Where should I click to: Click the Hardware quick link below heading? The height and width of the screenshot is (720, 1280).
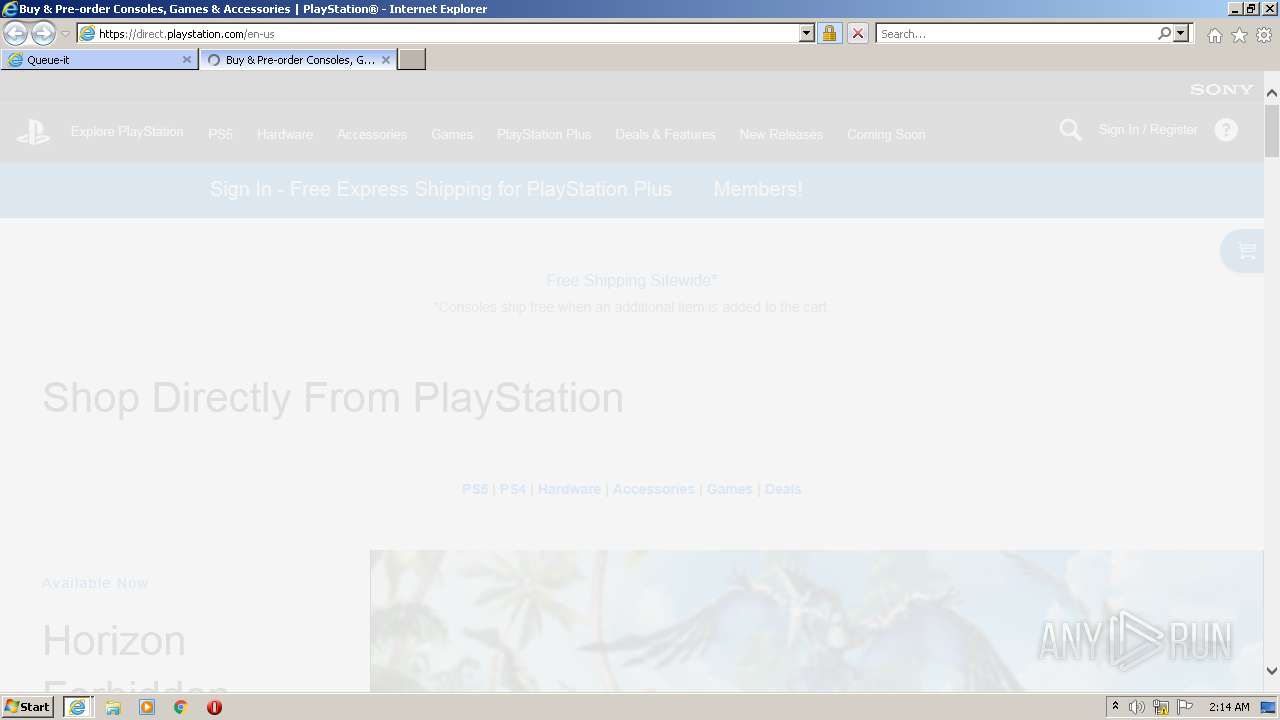point(569,489)
